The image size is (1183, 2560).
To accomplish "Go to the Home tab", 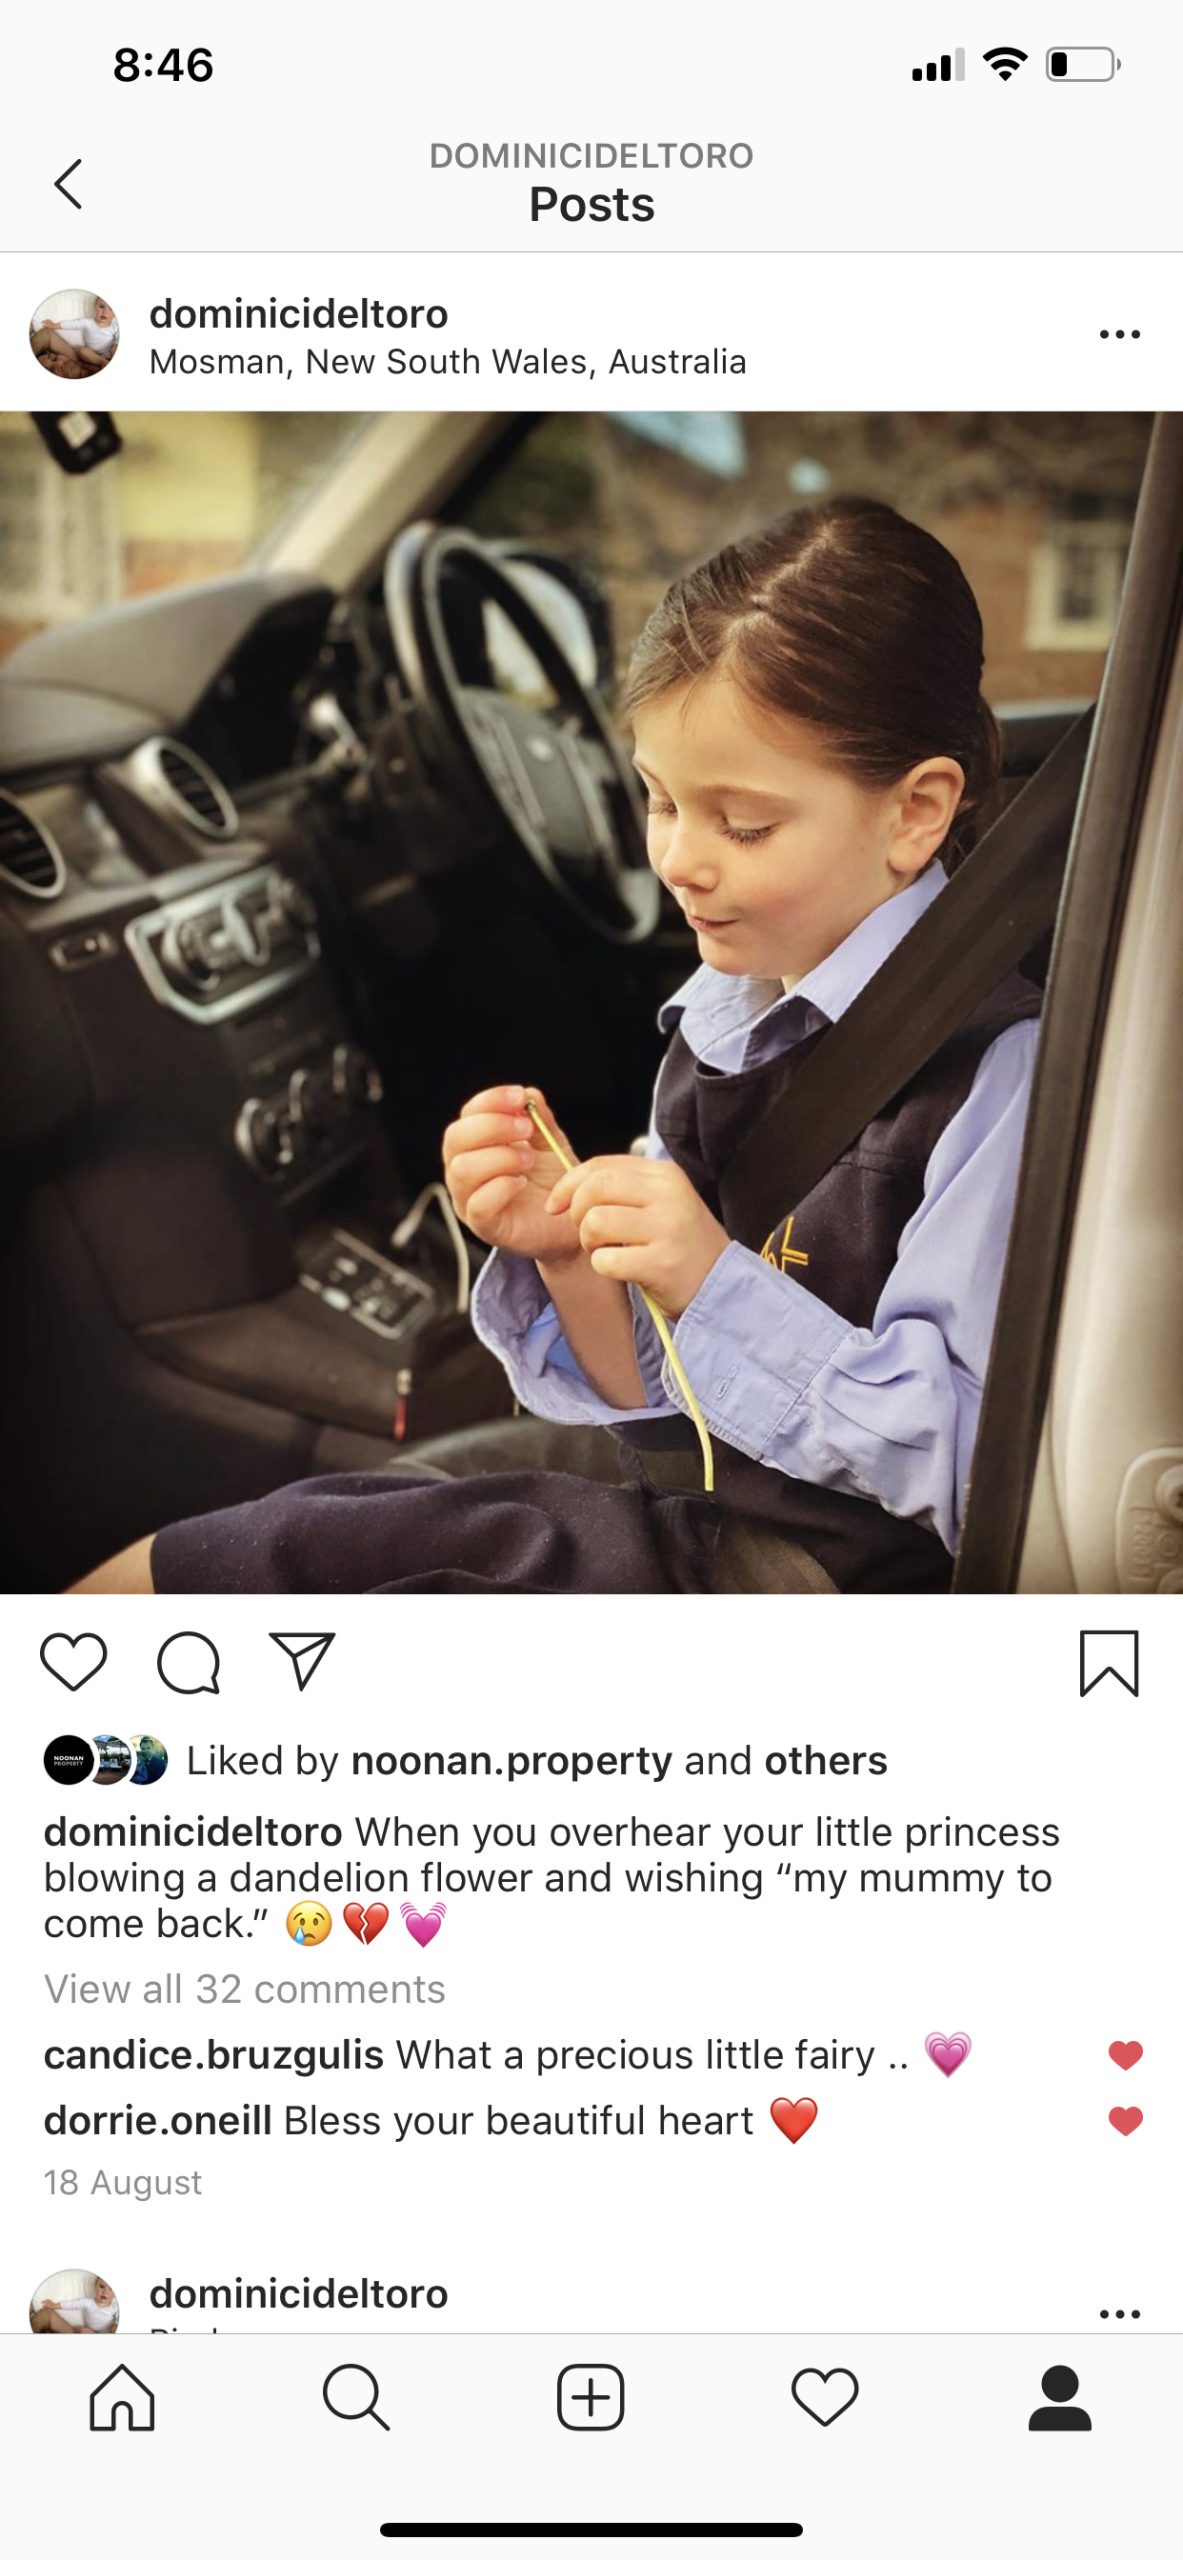I will click(122, 2397).
